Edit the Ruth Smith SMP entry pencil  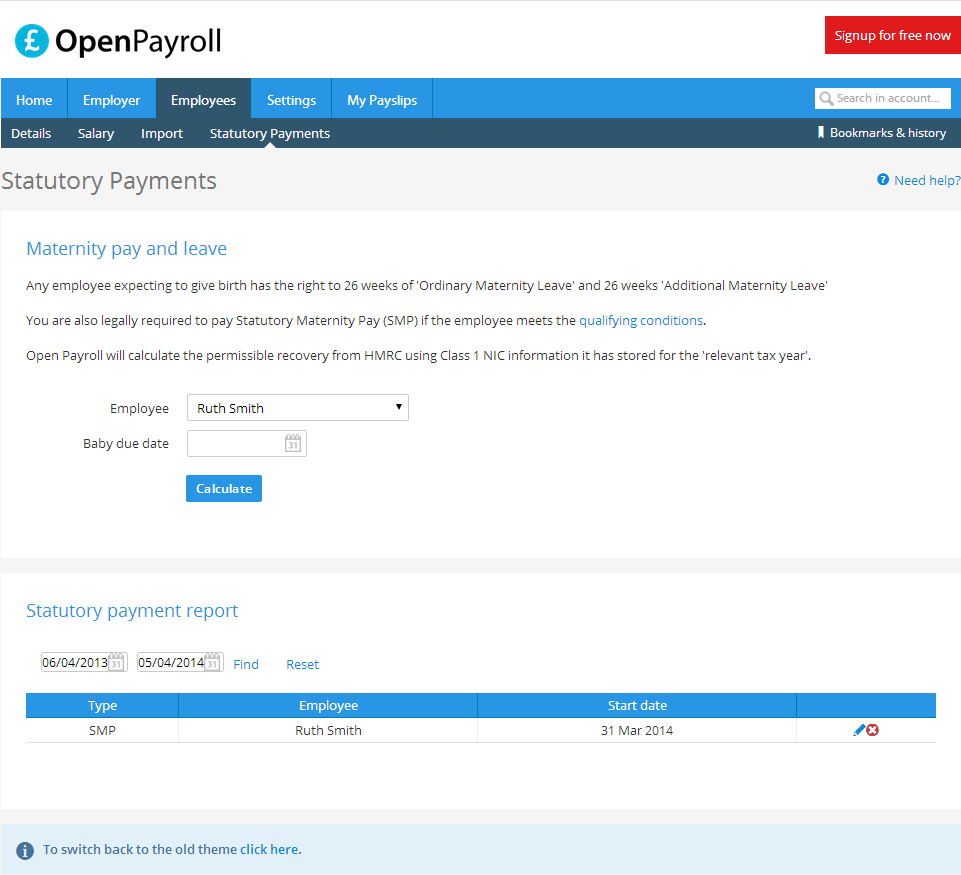click(859, 730)
